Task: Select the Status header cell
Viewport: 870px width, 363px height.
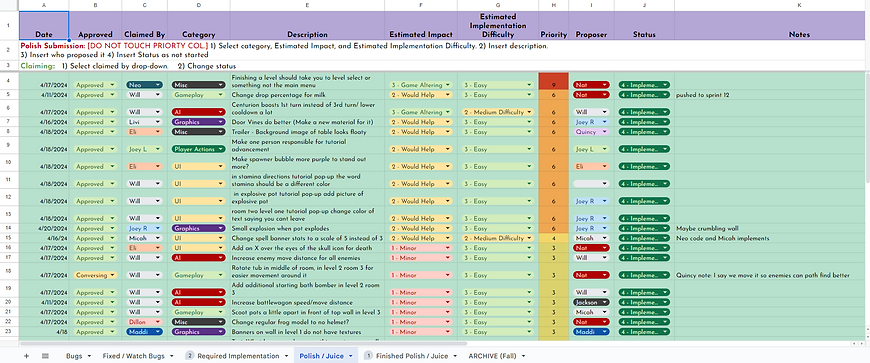Action: pos(644,26)
